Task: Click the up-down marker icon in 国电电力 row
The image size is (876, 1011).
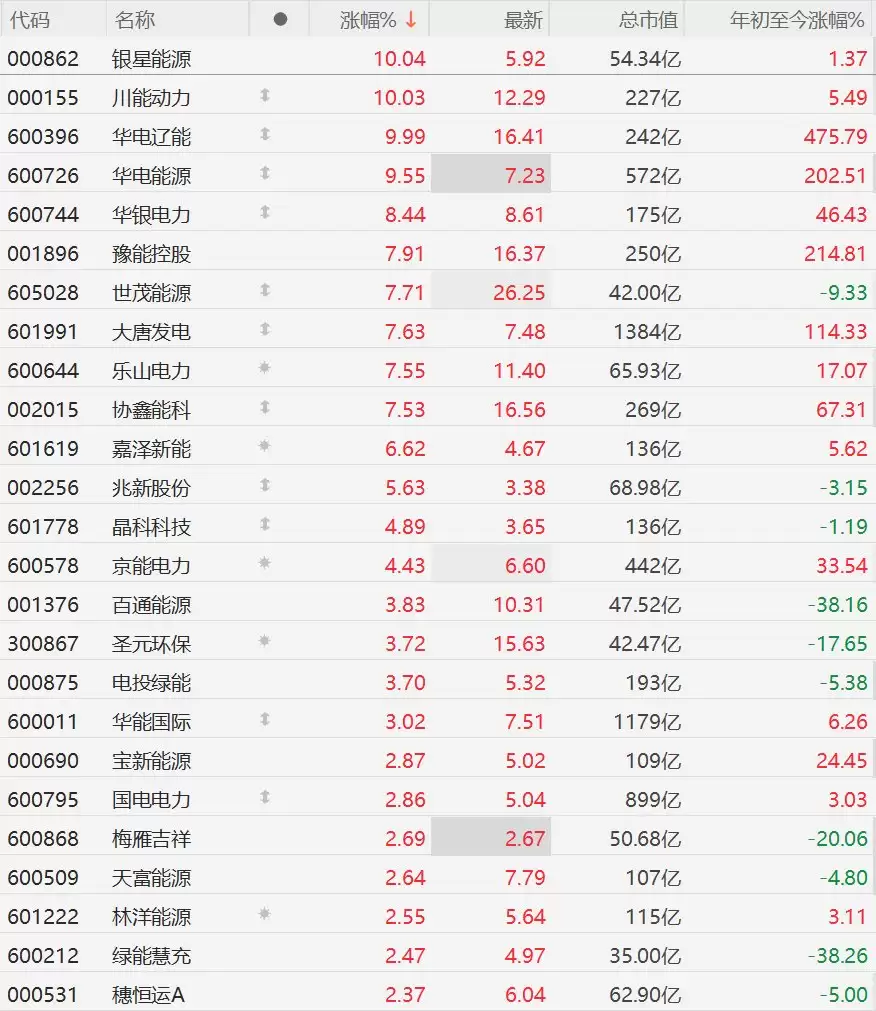Action: pyautogui.click(x=265, y=797)
